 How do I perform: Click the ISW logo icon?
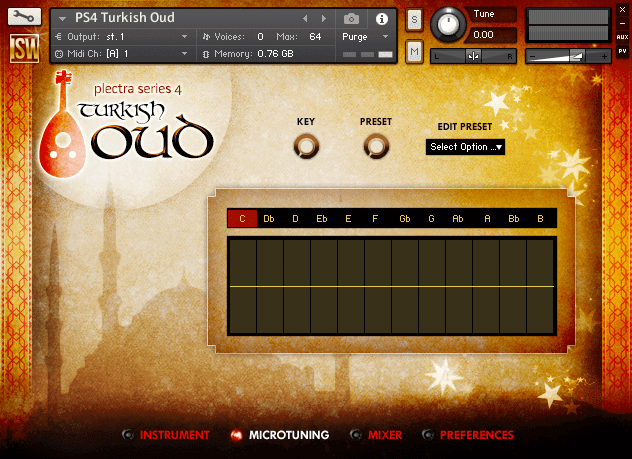(x=25, y=49)
